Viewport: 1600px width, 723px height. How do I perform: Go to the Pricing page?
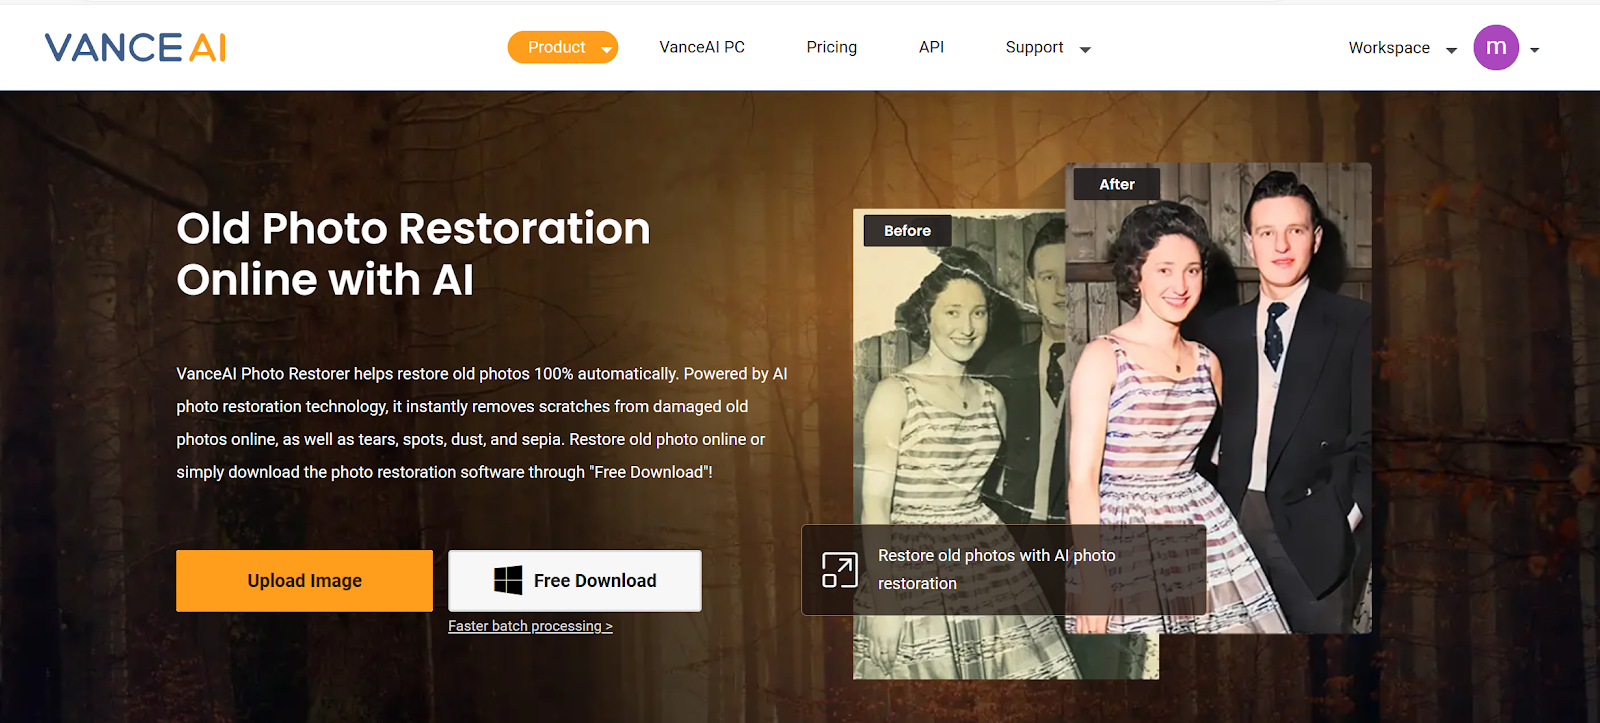(x=832, y=47)
